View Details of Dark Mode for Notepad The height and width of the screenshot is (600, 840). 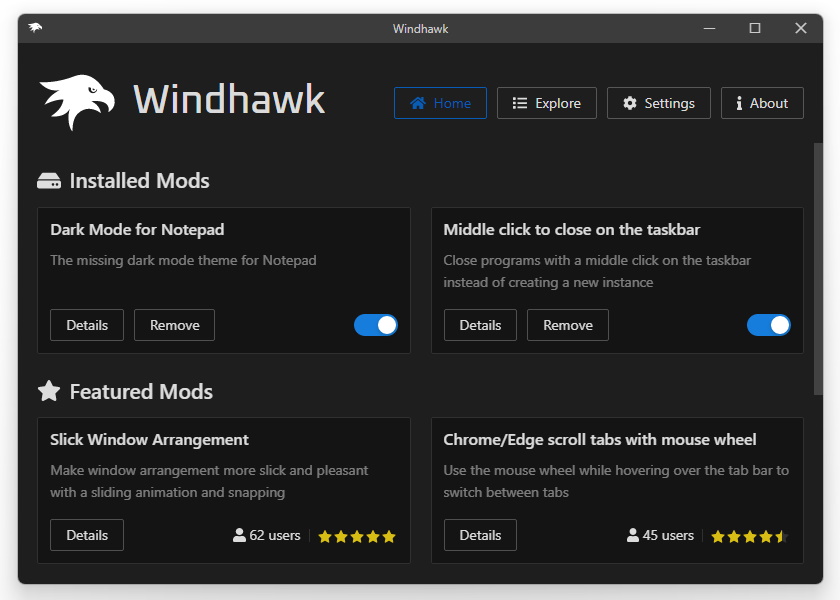(x=86, y=325)
